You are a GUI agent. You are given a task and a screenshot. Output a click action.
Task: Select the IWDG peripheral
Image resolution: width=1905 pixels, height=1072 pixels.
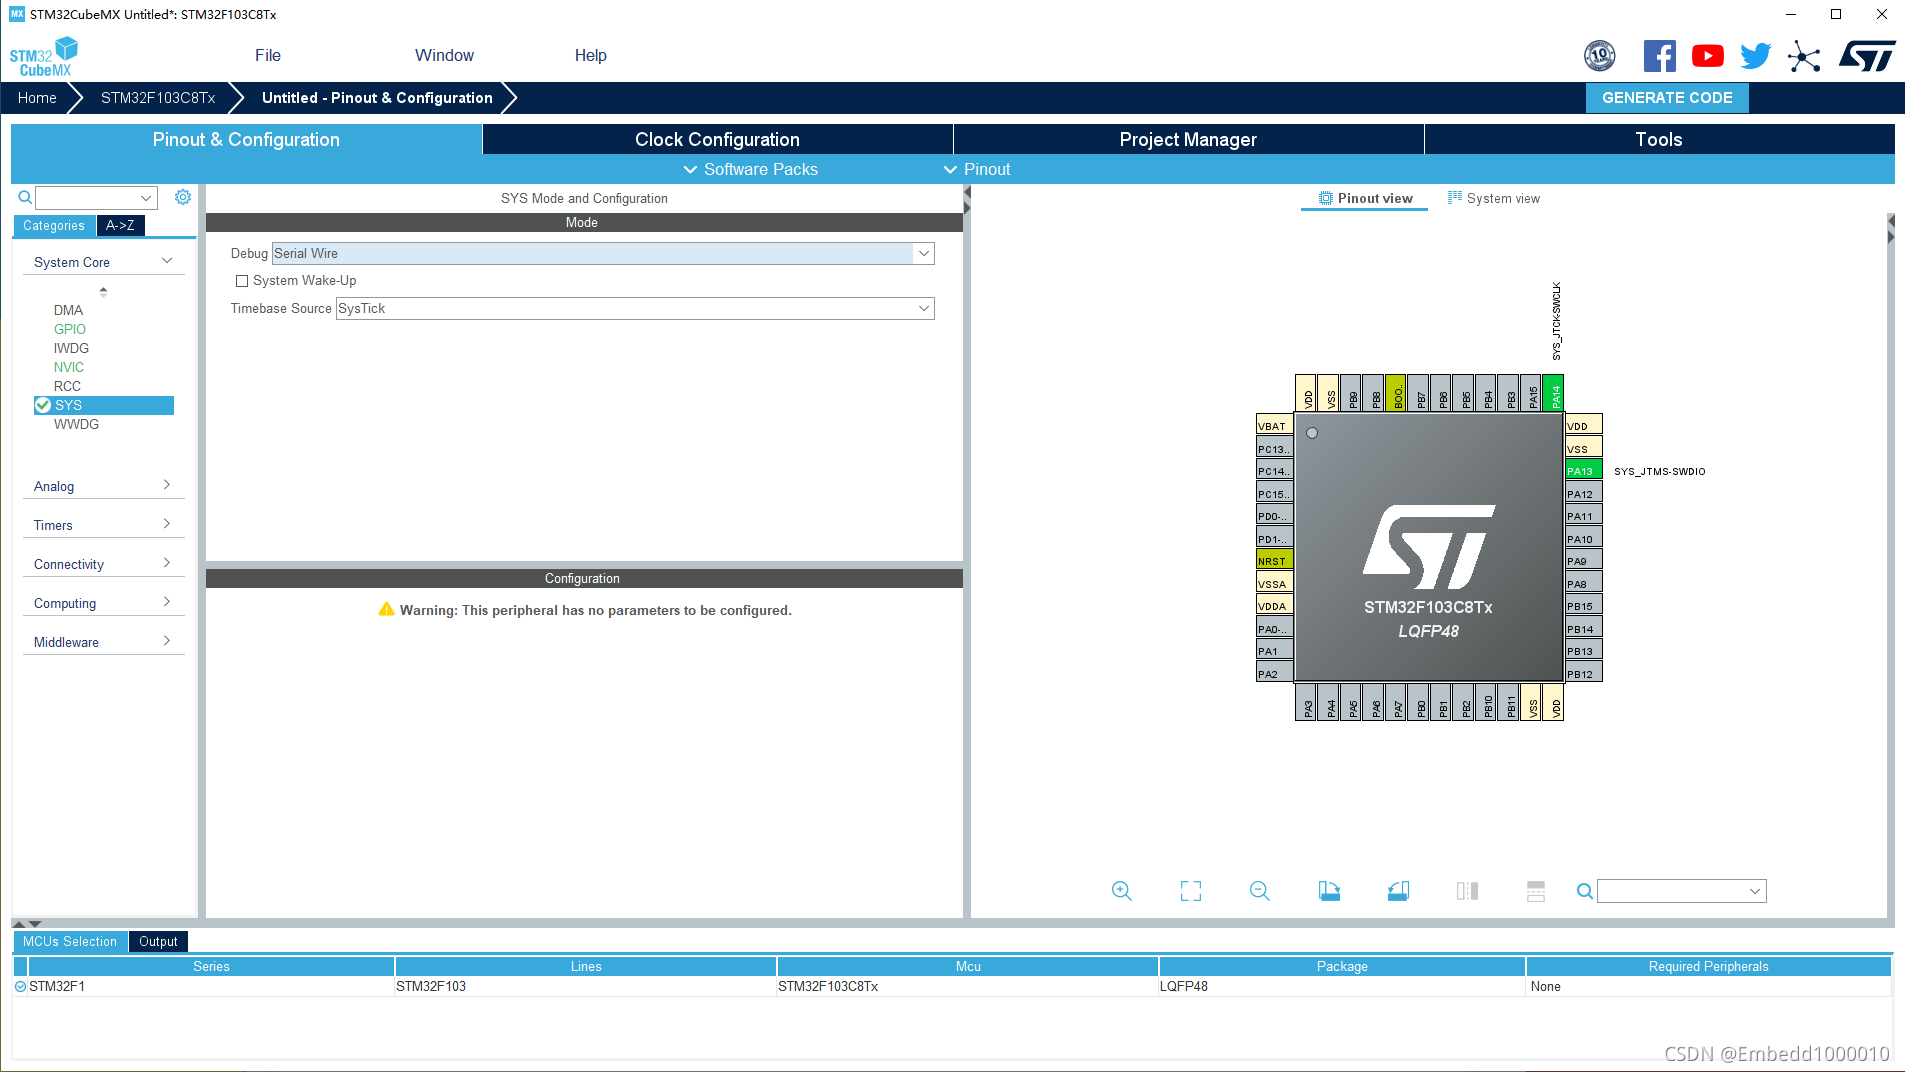coord(71,348)
